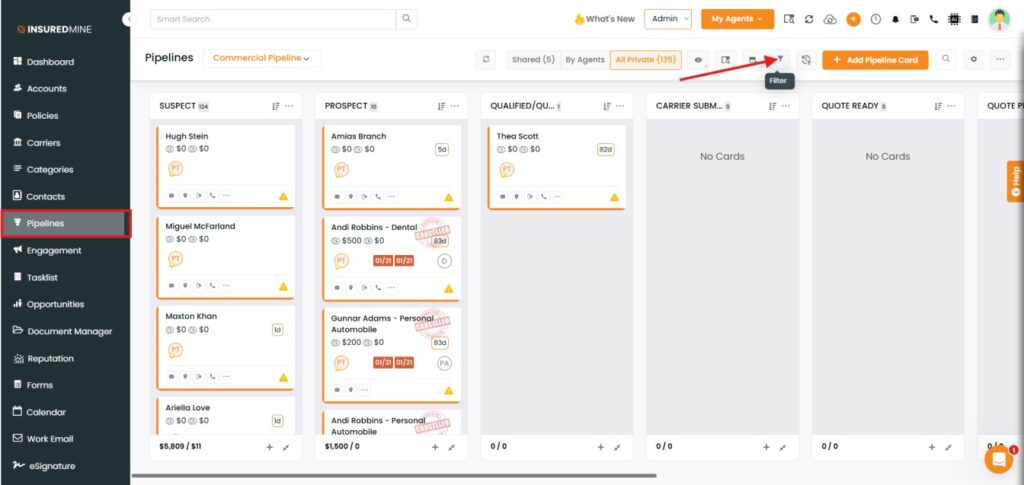The image size is (1024, 485).
Task: Open the Commercial Pipeline dropdown
Action: (261, 59)
